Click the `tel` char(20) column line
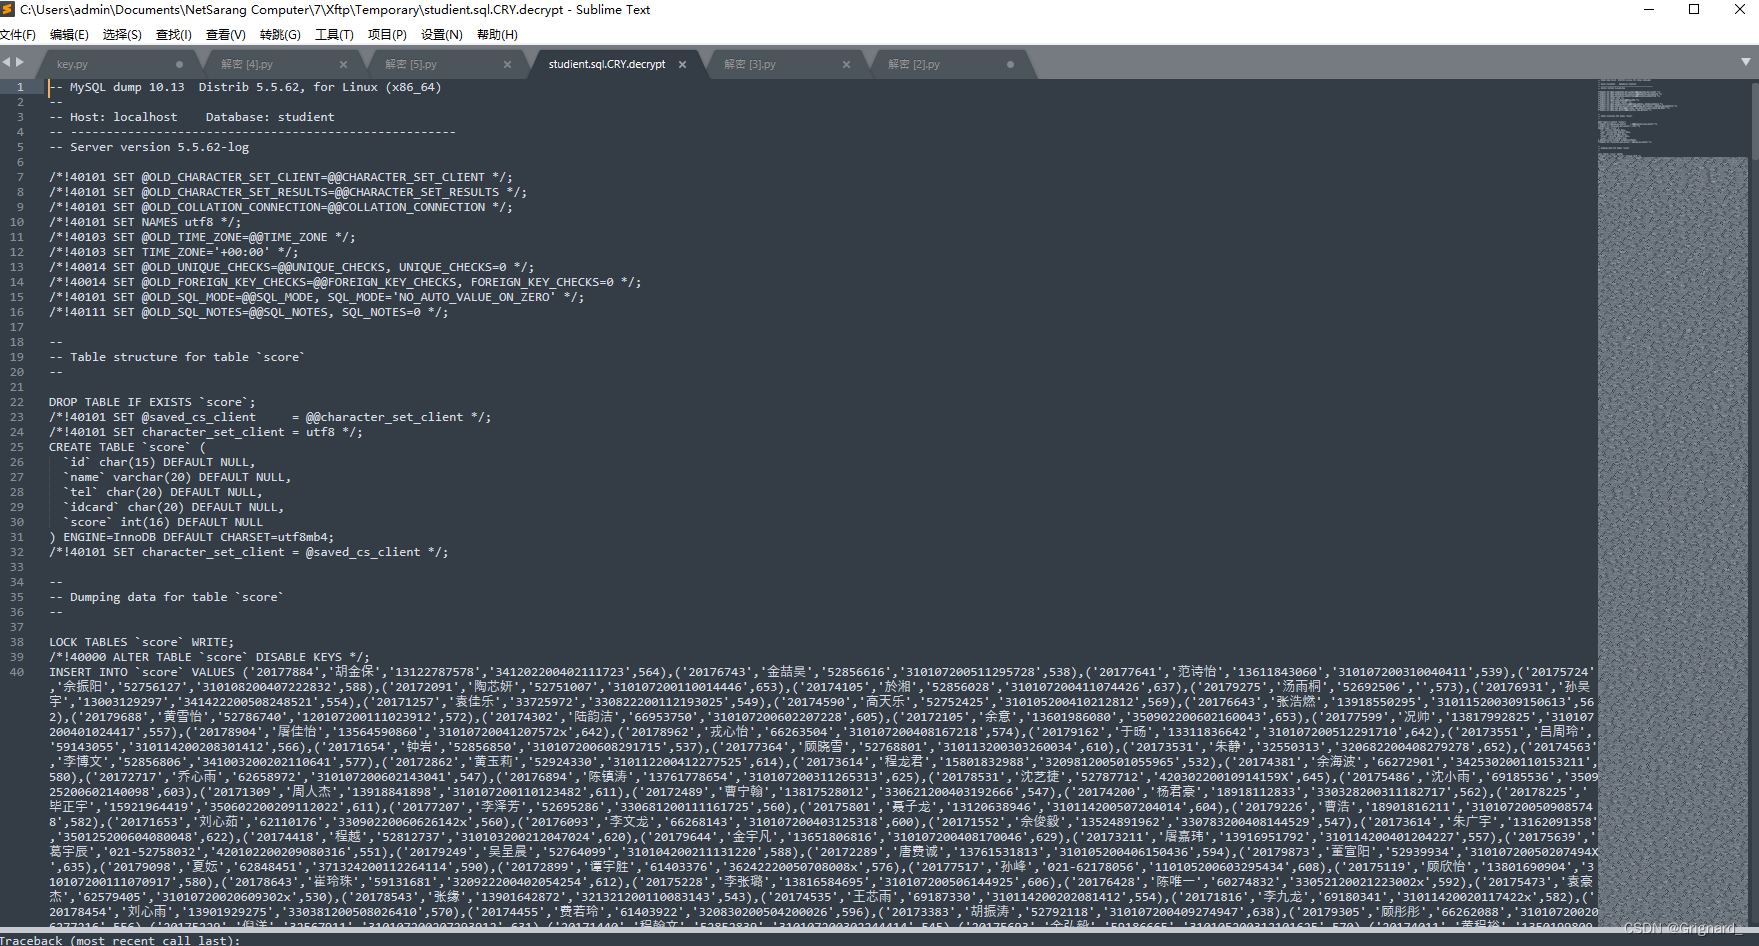 tap(163, 492)
